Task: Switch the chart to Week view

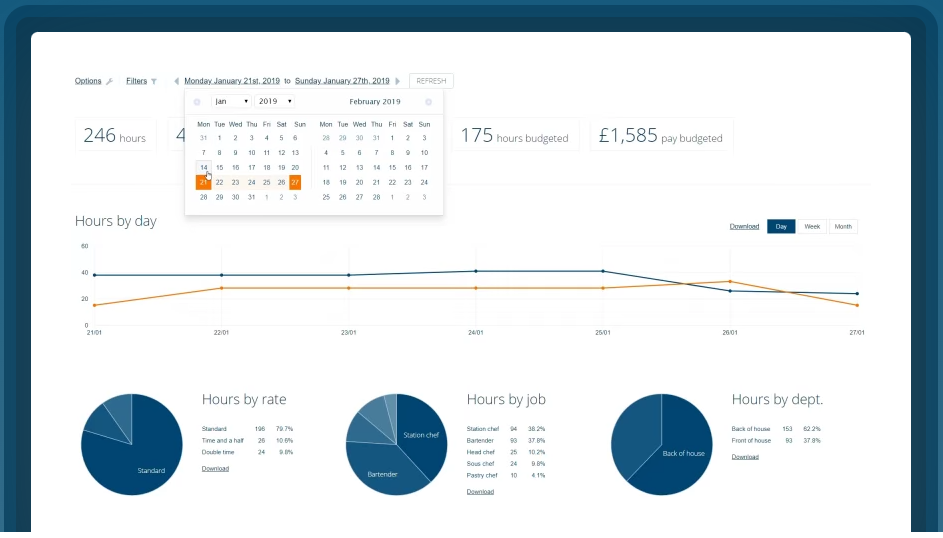Action: tap(812, 227)
